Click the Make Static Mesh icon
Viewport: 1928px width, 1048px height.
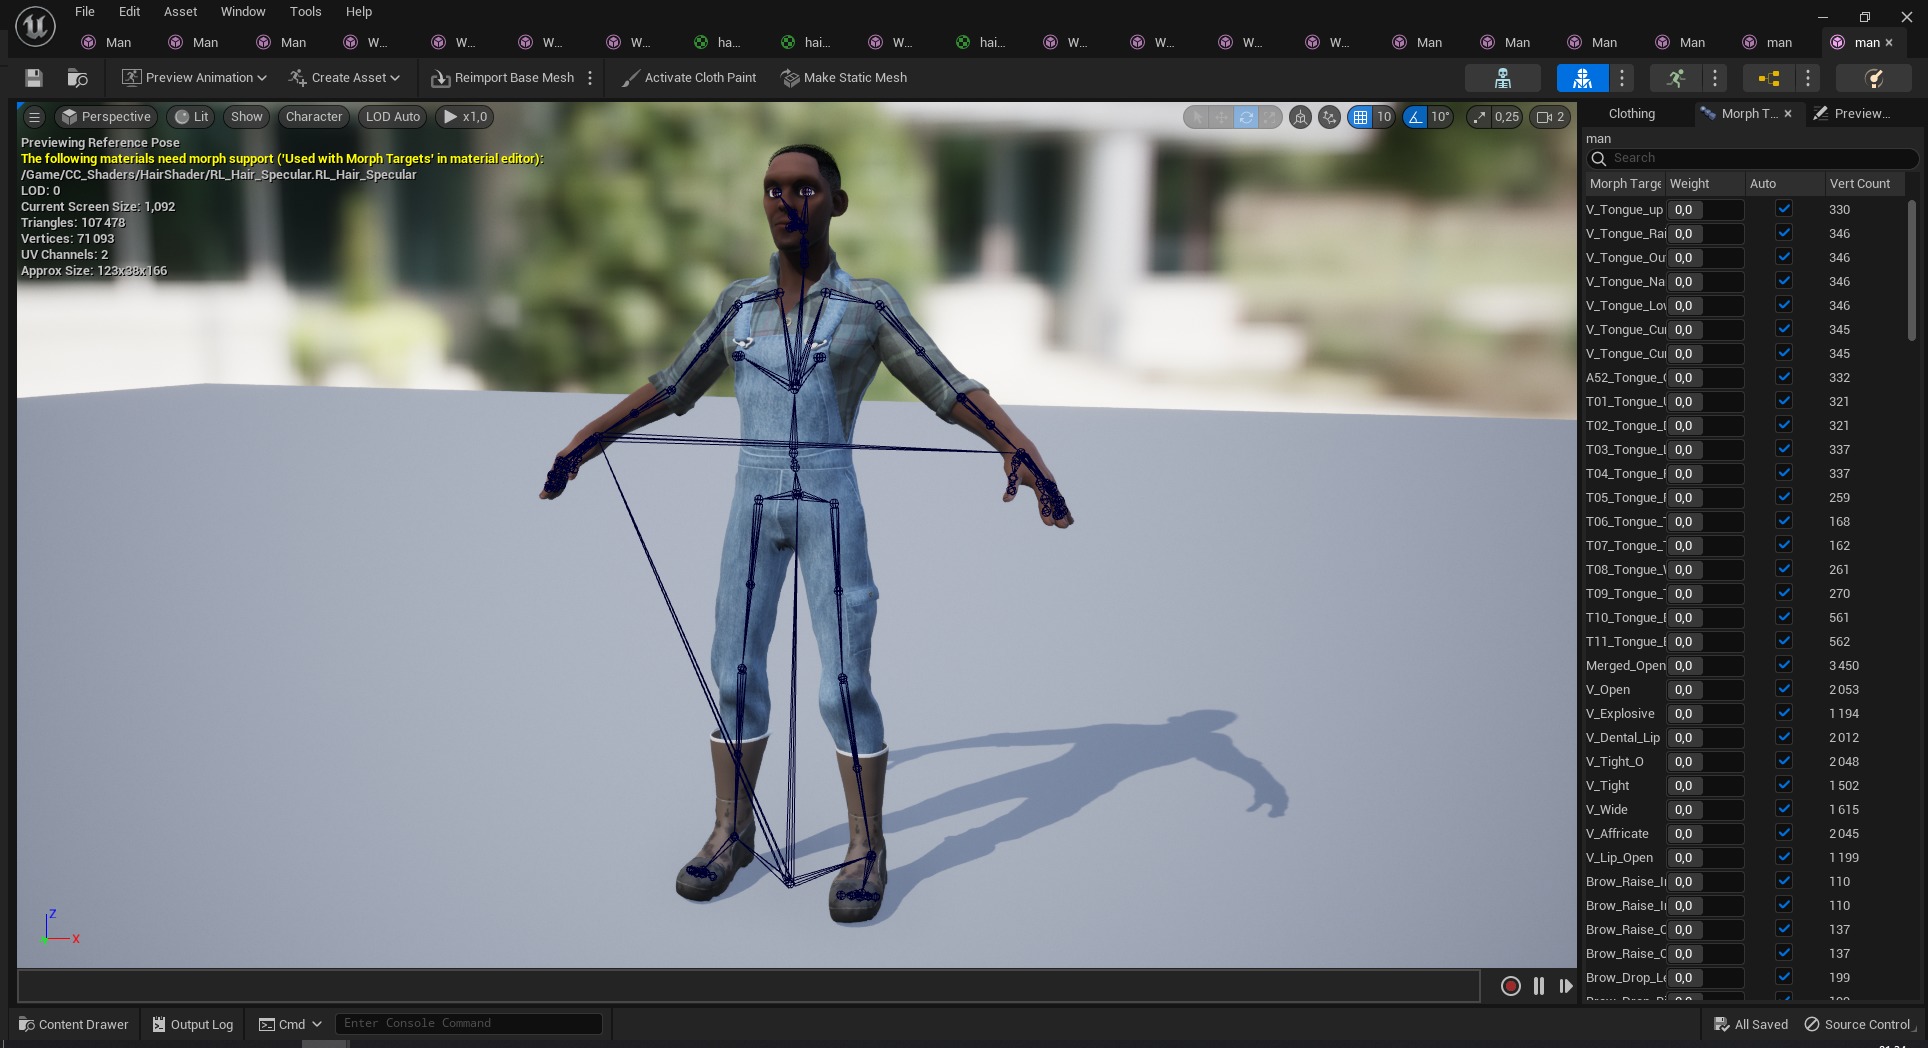coord(790,78)
